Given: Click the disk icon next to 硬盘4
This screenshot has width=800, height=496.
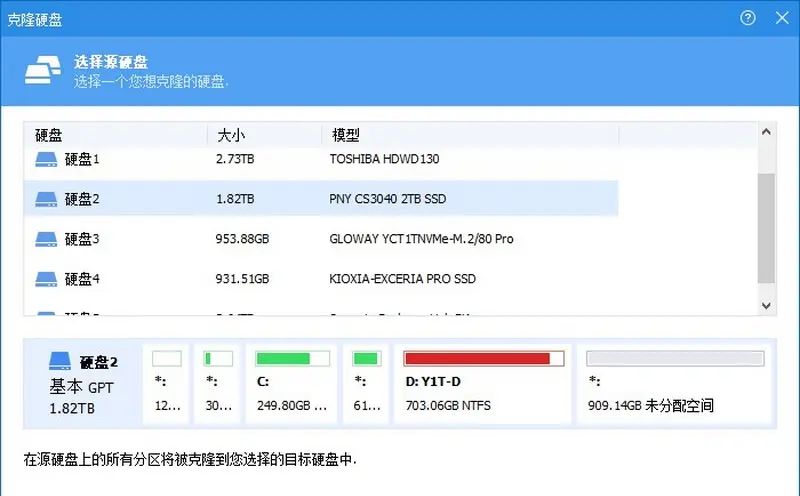Looking at the screenshot, I should click(x=46, y=279).
